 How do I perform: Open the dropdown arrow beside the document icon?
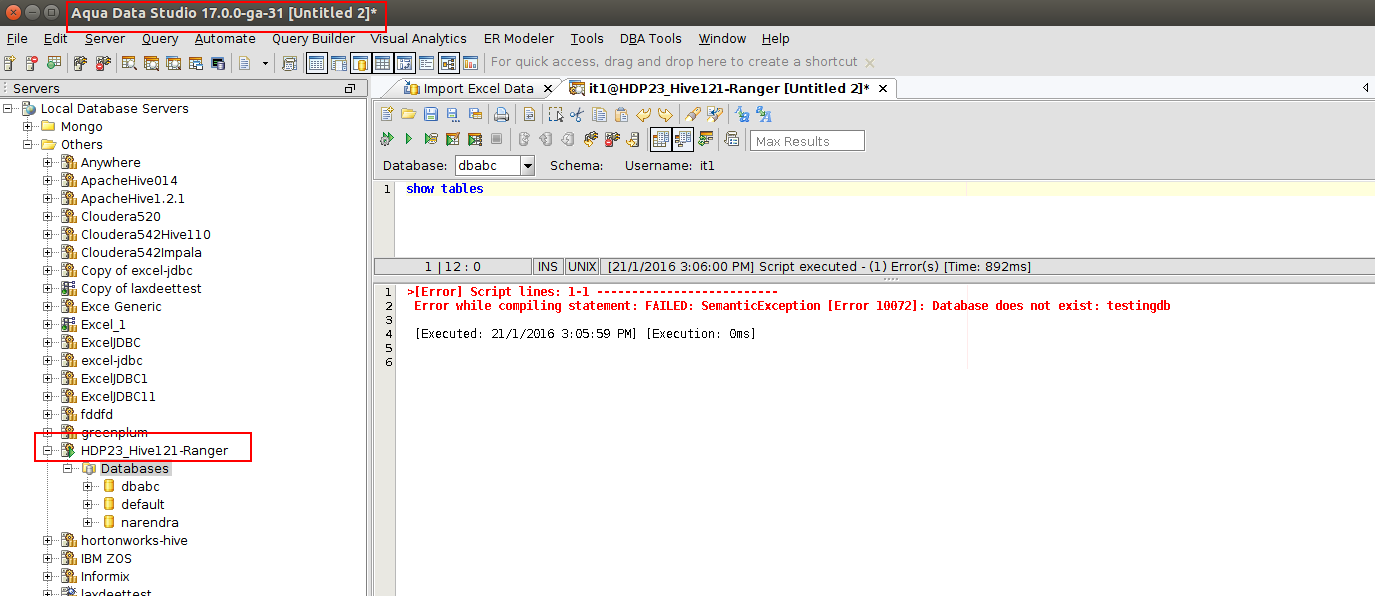tap(265, 63)
